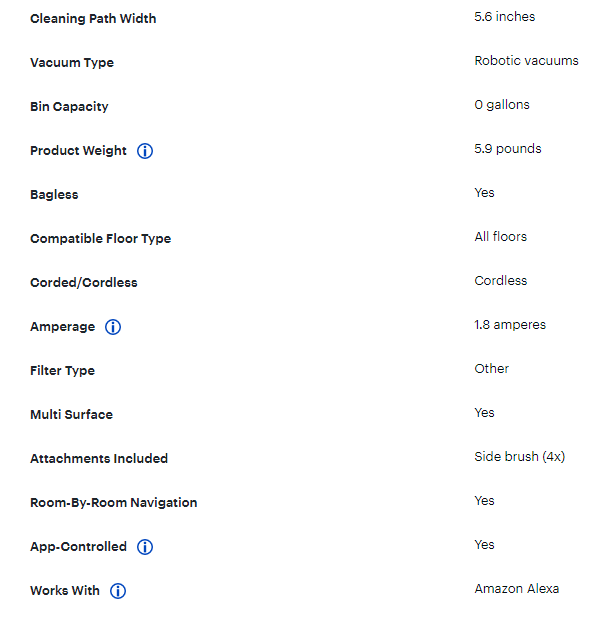The height and width of the screenshot is (622, 593).
Task: Select the Filter Type label
Action: pos(62,371)
